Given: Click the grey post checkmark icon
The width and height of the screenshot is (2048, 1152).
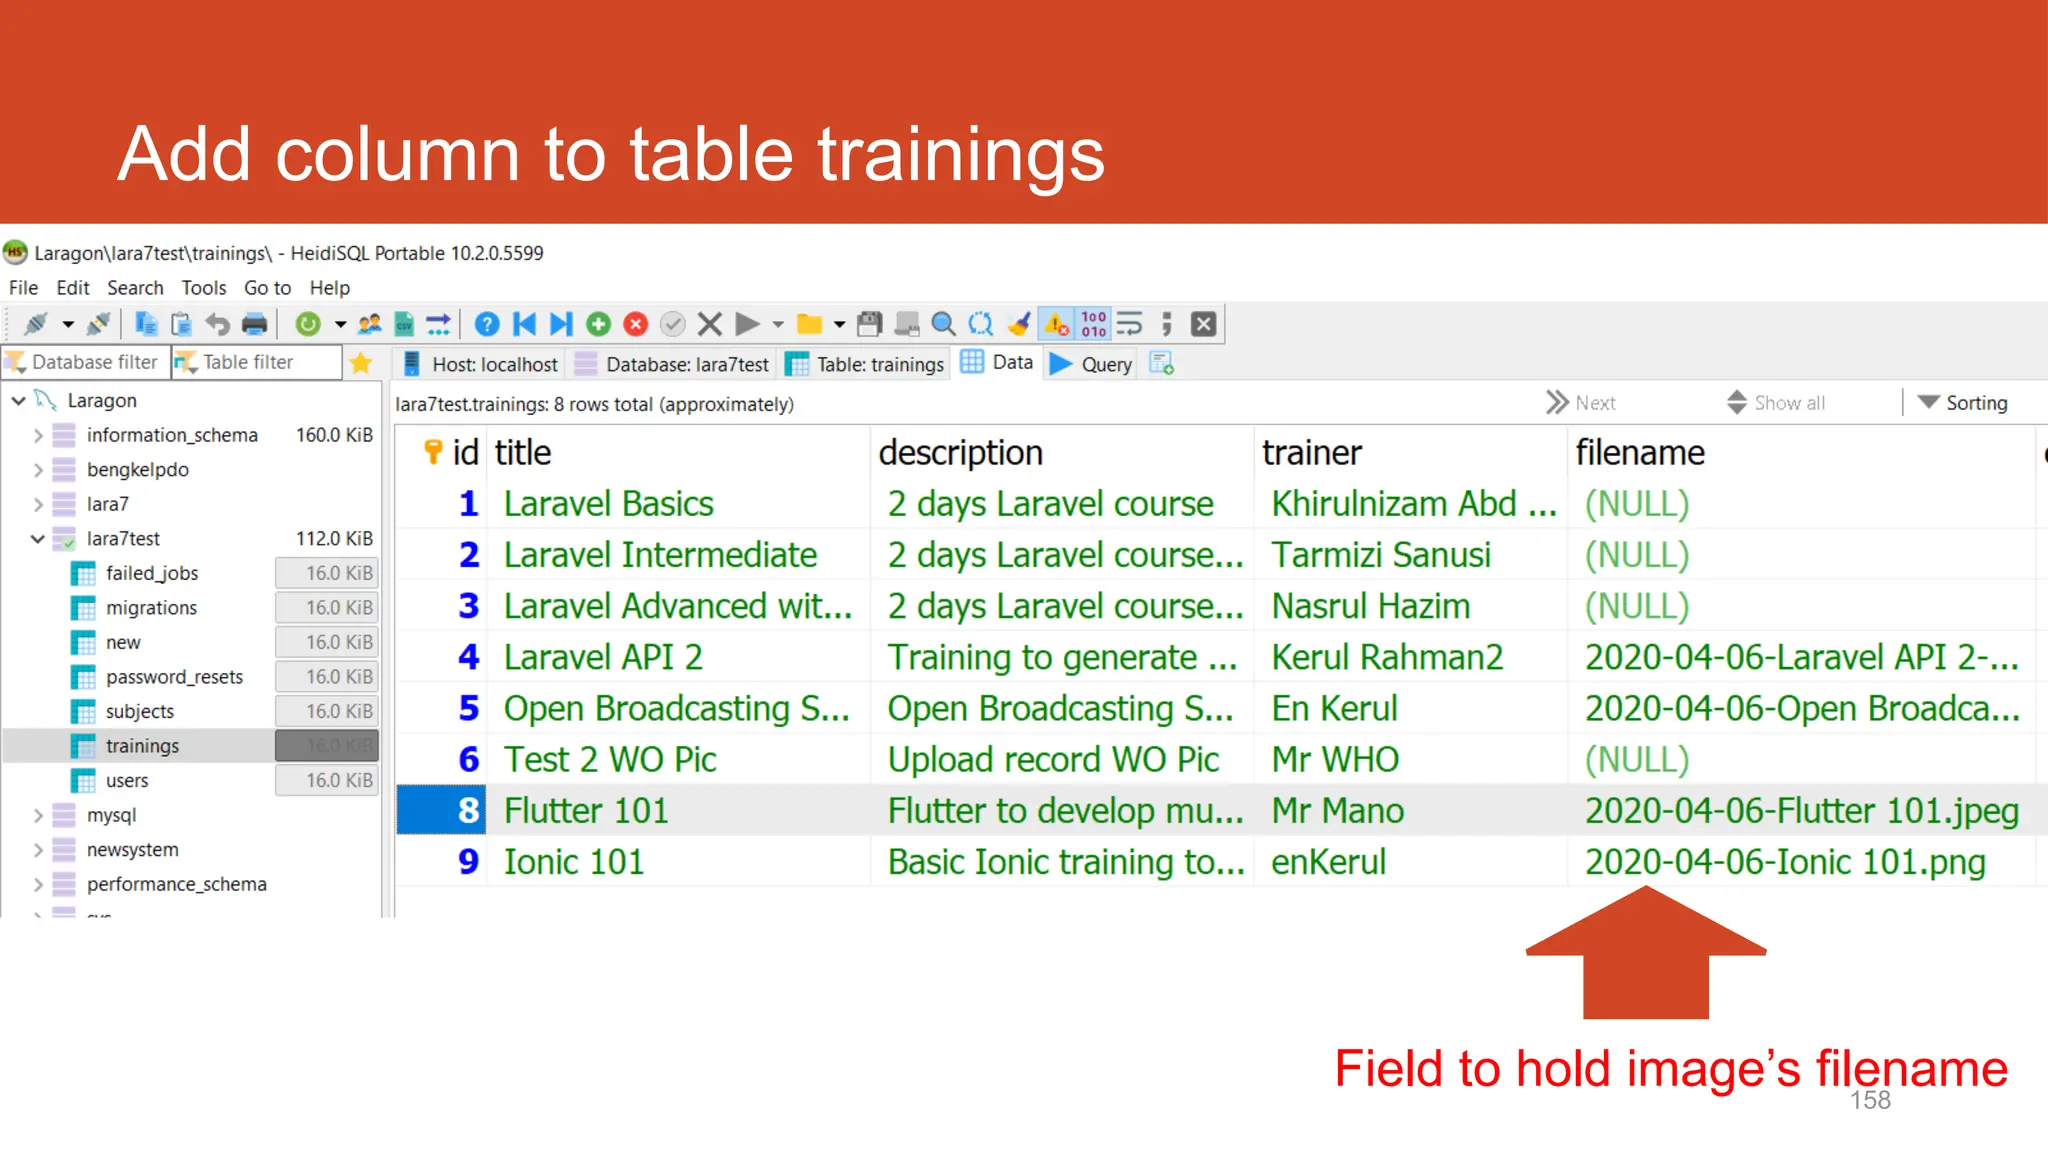Looking at the screenshot, I should (x=673, y=324).
